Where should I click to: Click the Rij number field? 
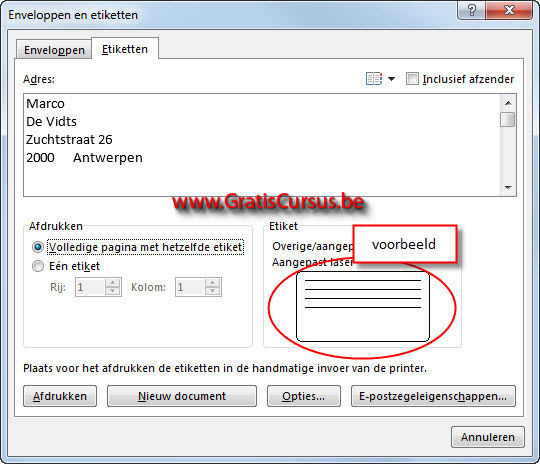pyautogui.click(x=90, y=287)
